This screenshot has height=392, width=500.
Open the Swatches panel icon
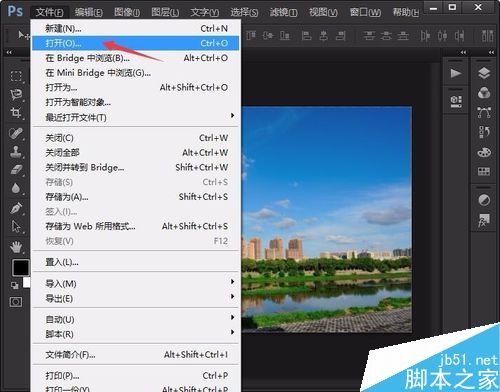tap(484, 171)
